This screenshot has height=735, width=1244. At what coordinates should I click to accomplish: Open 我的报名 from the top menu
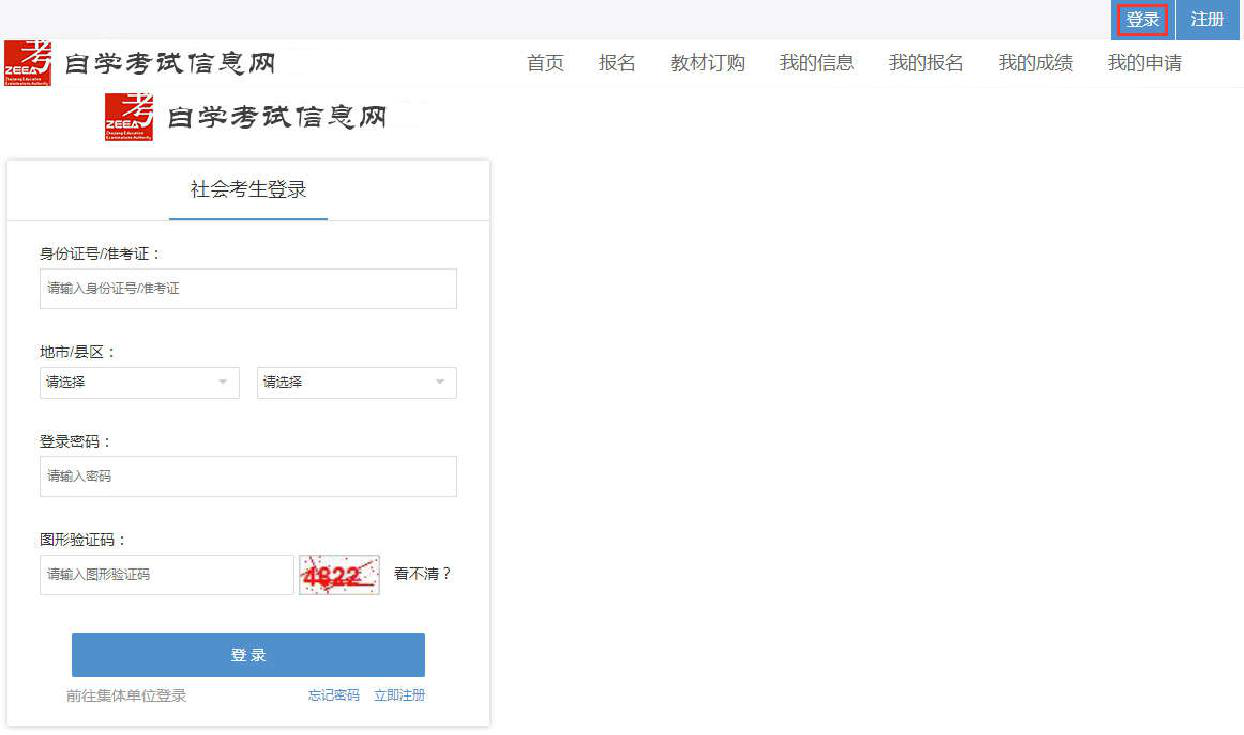tap(925, 63)
